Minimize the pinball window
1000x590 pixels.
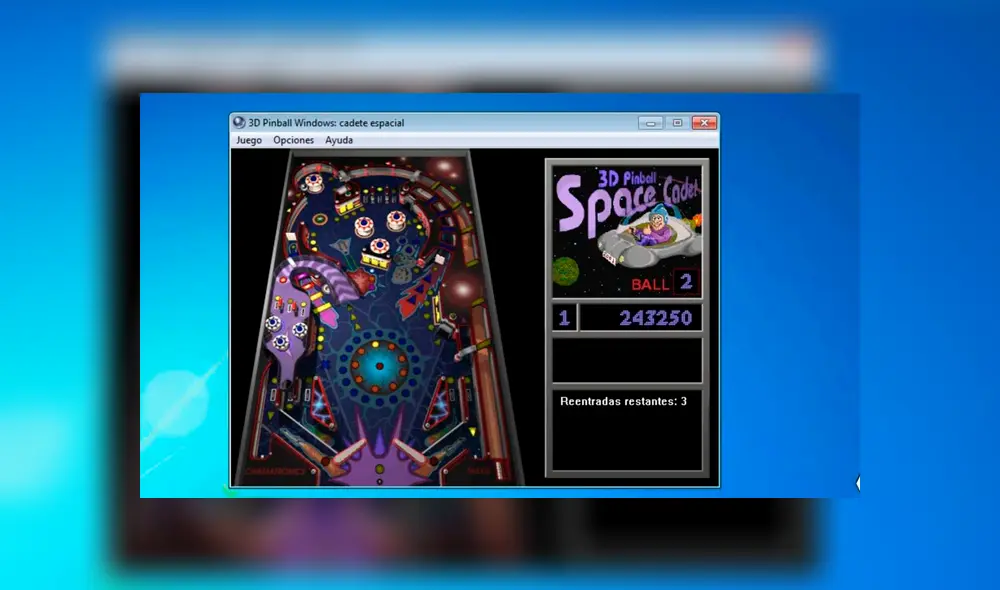pos(652,122)
